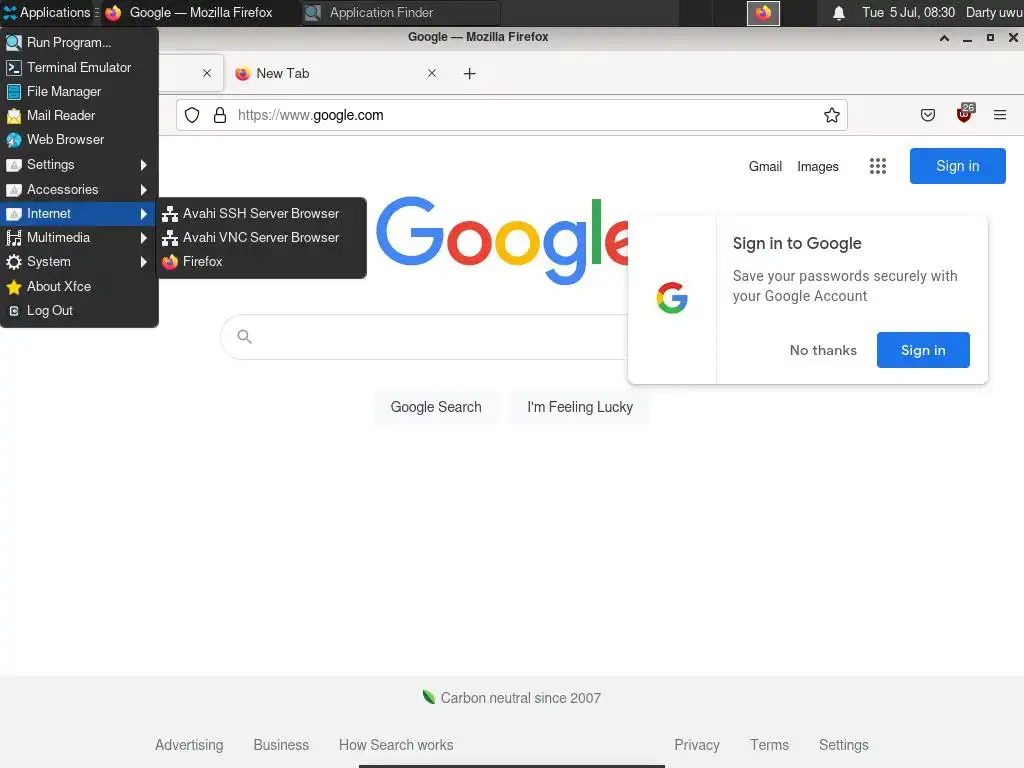Viewport: 1024px width, 768px height.
Task: Open the footer Settings link
Action: [844, 745]
